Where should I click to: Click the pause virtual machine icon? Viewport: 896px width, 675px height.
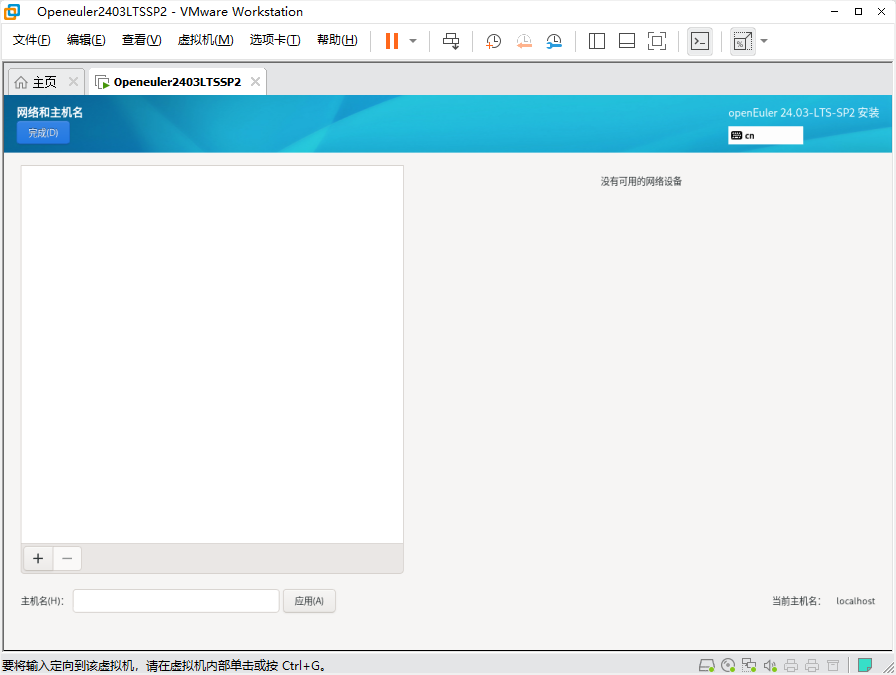(391, 41)
